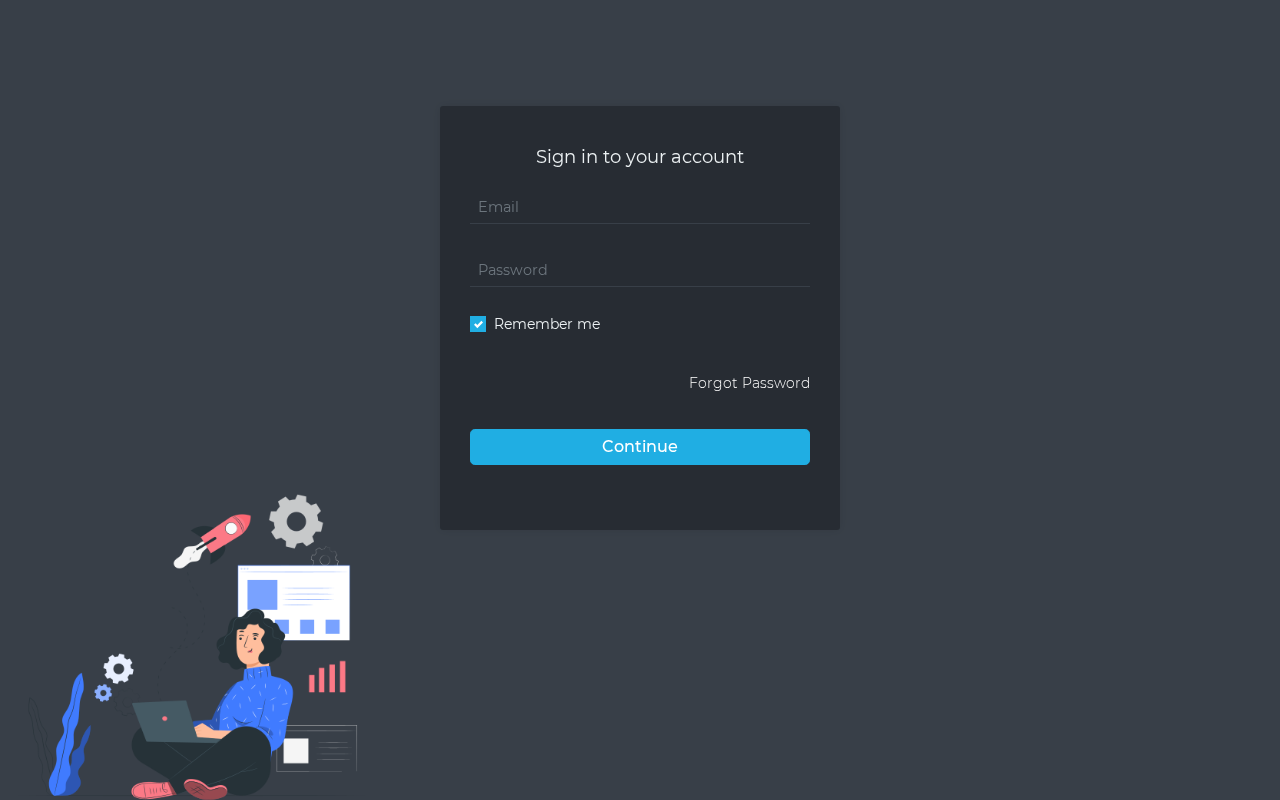Click the outlined gear behind the dashboard panel
This screenshot has height=800, width=1280.
(x=324, y=558)
